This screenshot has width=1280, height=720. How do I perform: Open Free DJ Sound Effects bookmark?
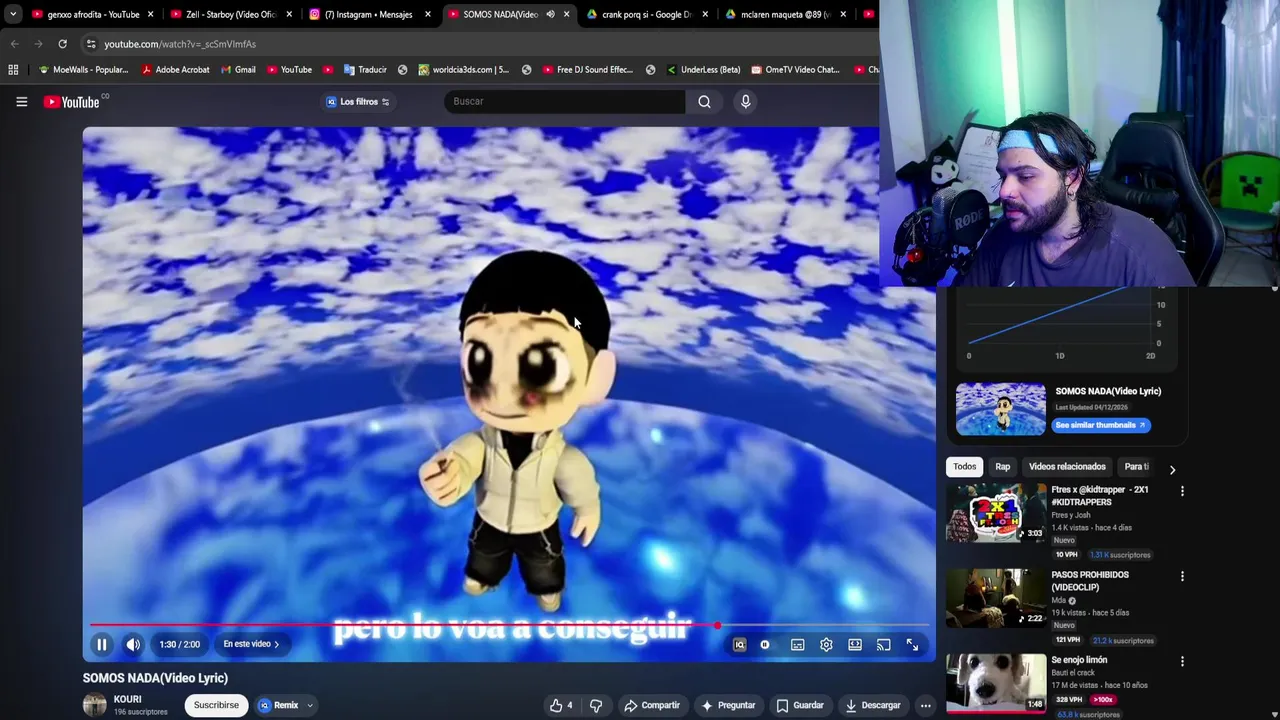(x=588, y=70)
